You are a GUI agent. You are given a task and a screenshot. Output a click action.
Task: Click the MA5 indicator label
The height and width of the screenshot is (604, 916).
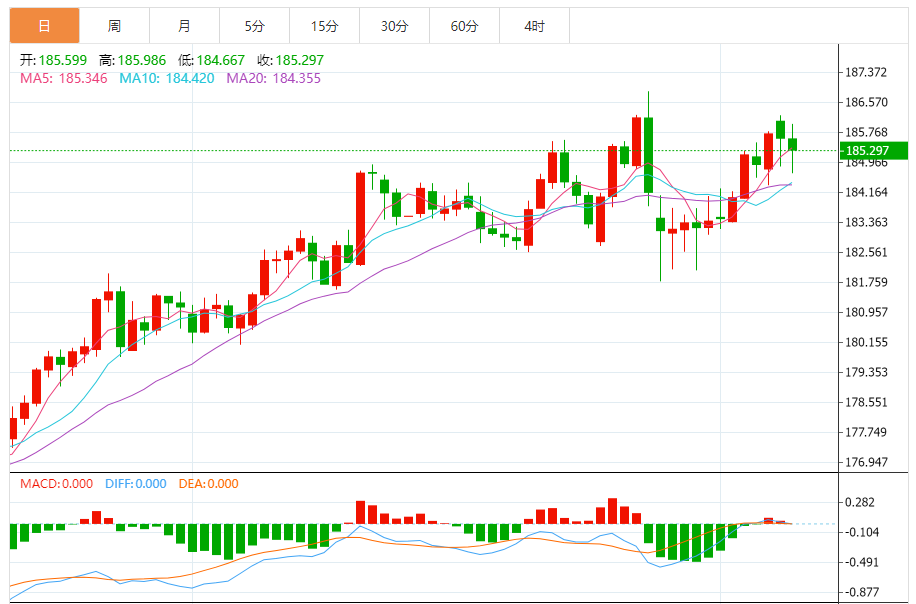(62, 78)
